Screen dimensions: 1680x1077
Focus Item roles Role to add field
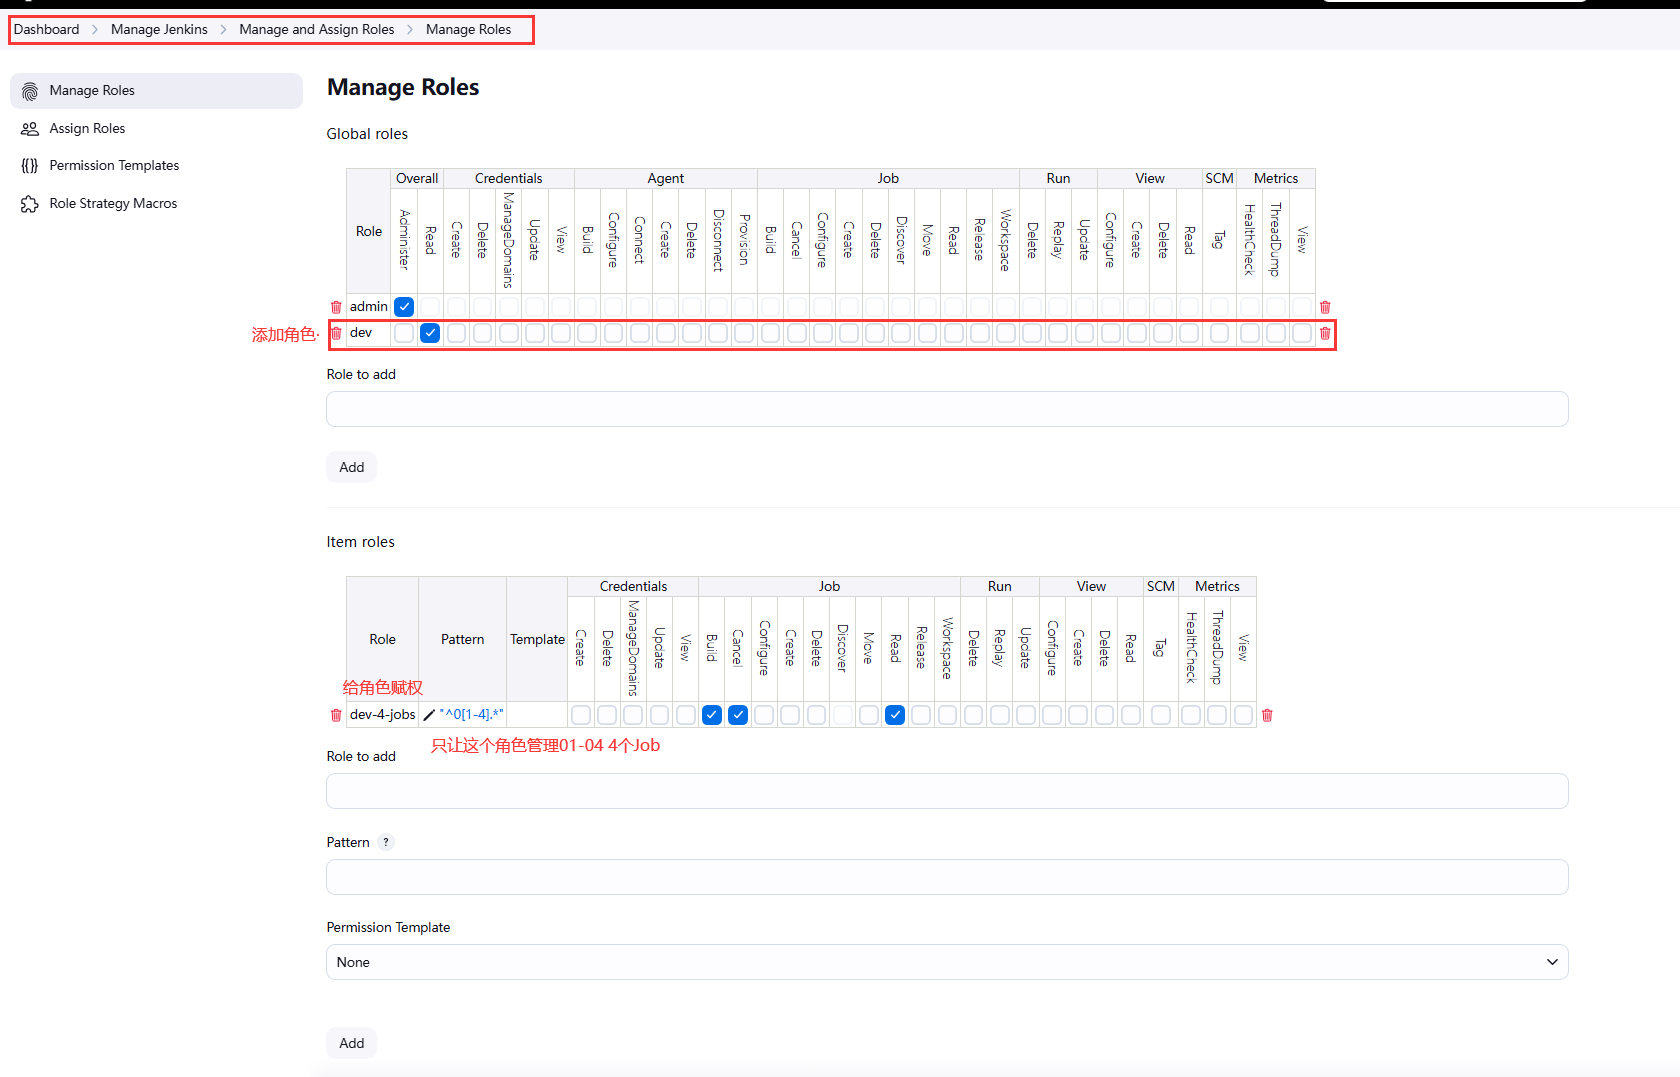pos(947,791)
